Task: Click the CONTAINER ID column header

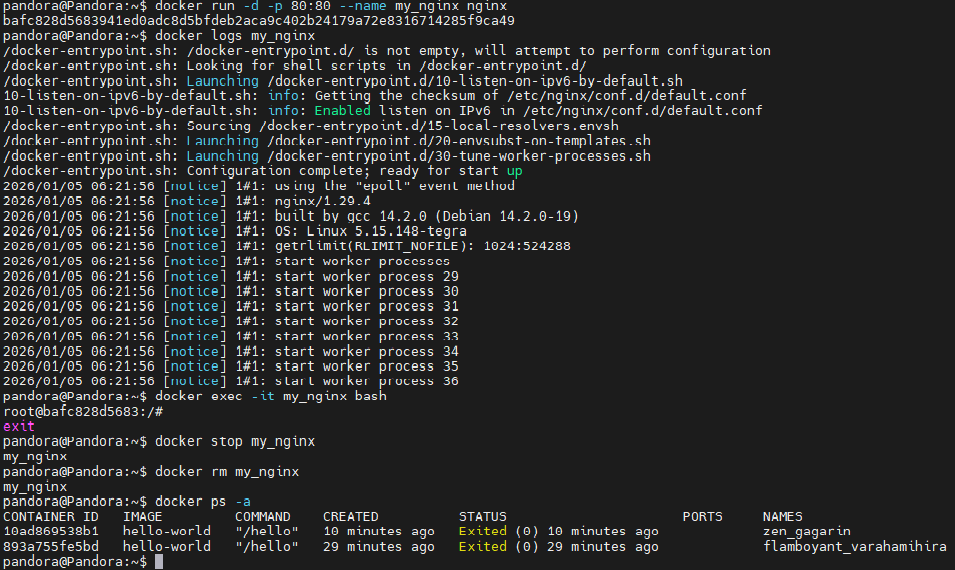Action: (x=50, y=516)
